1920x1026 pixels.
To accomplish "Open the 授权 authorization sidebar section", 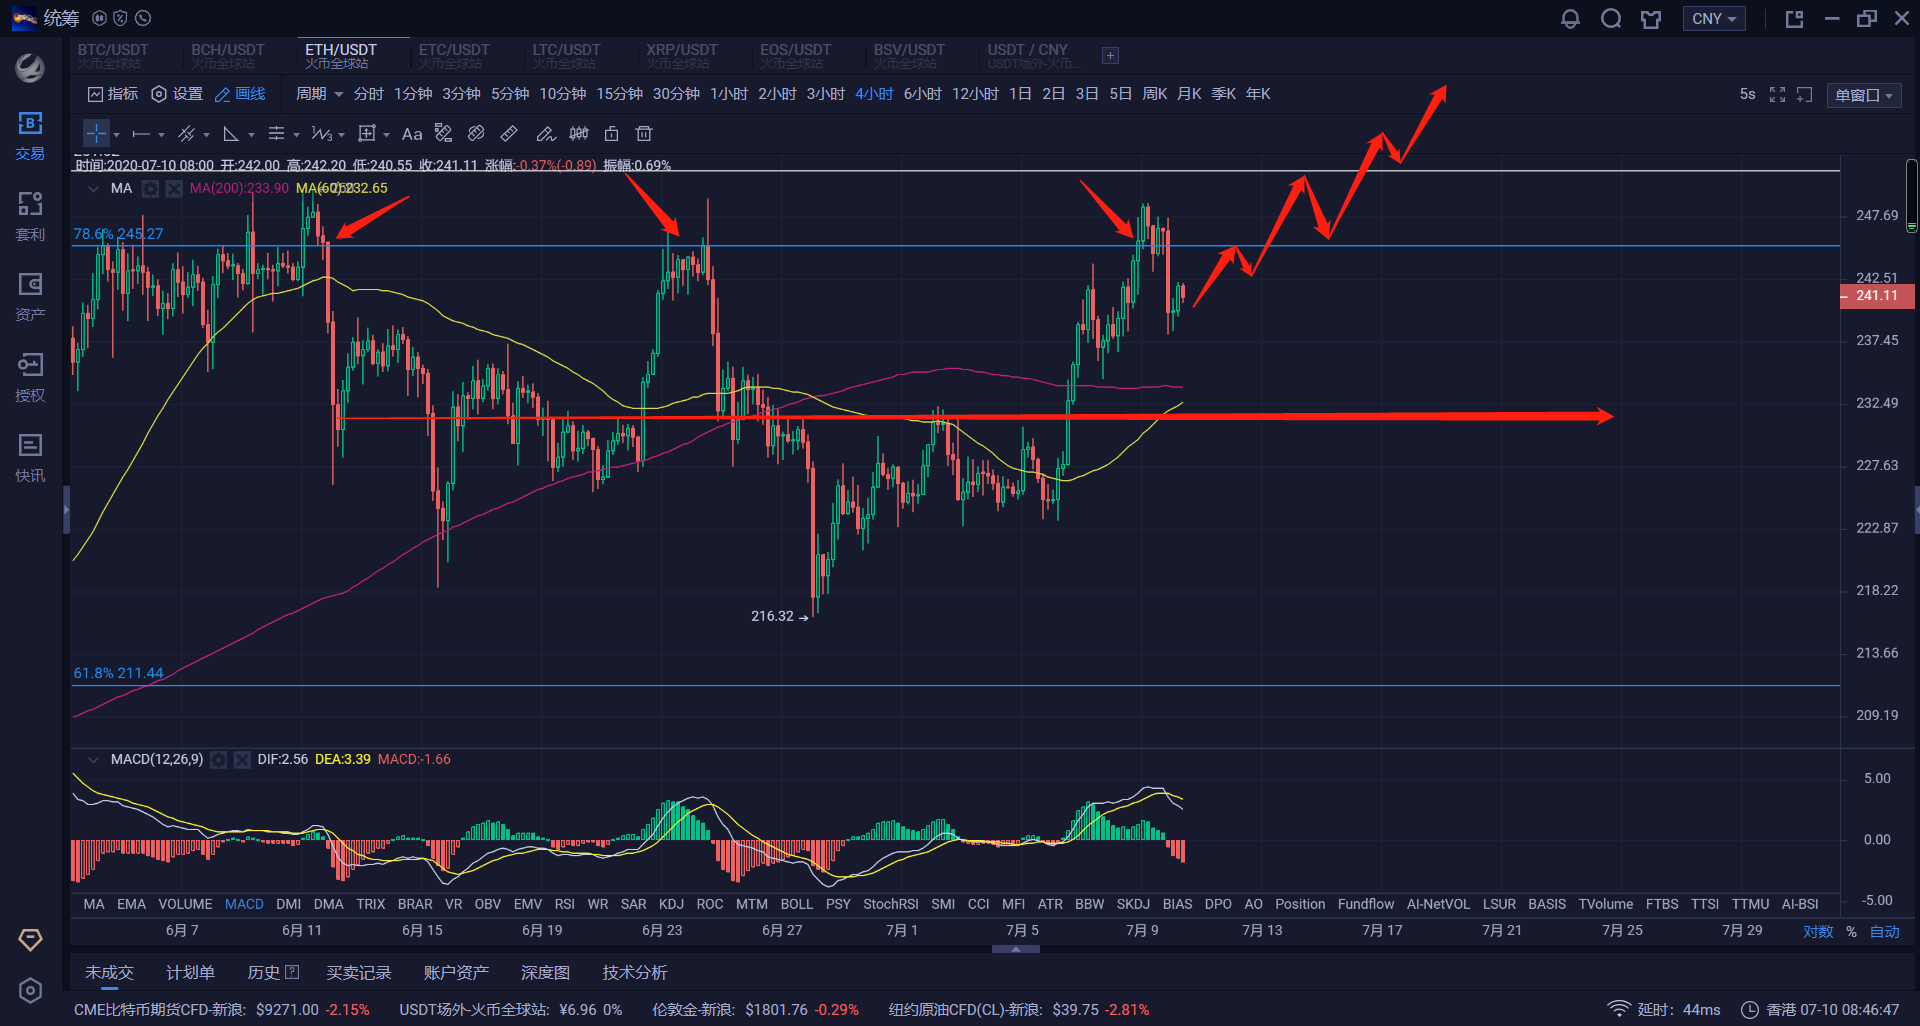I will pos(30,377).
